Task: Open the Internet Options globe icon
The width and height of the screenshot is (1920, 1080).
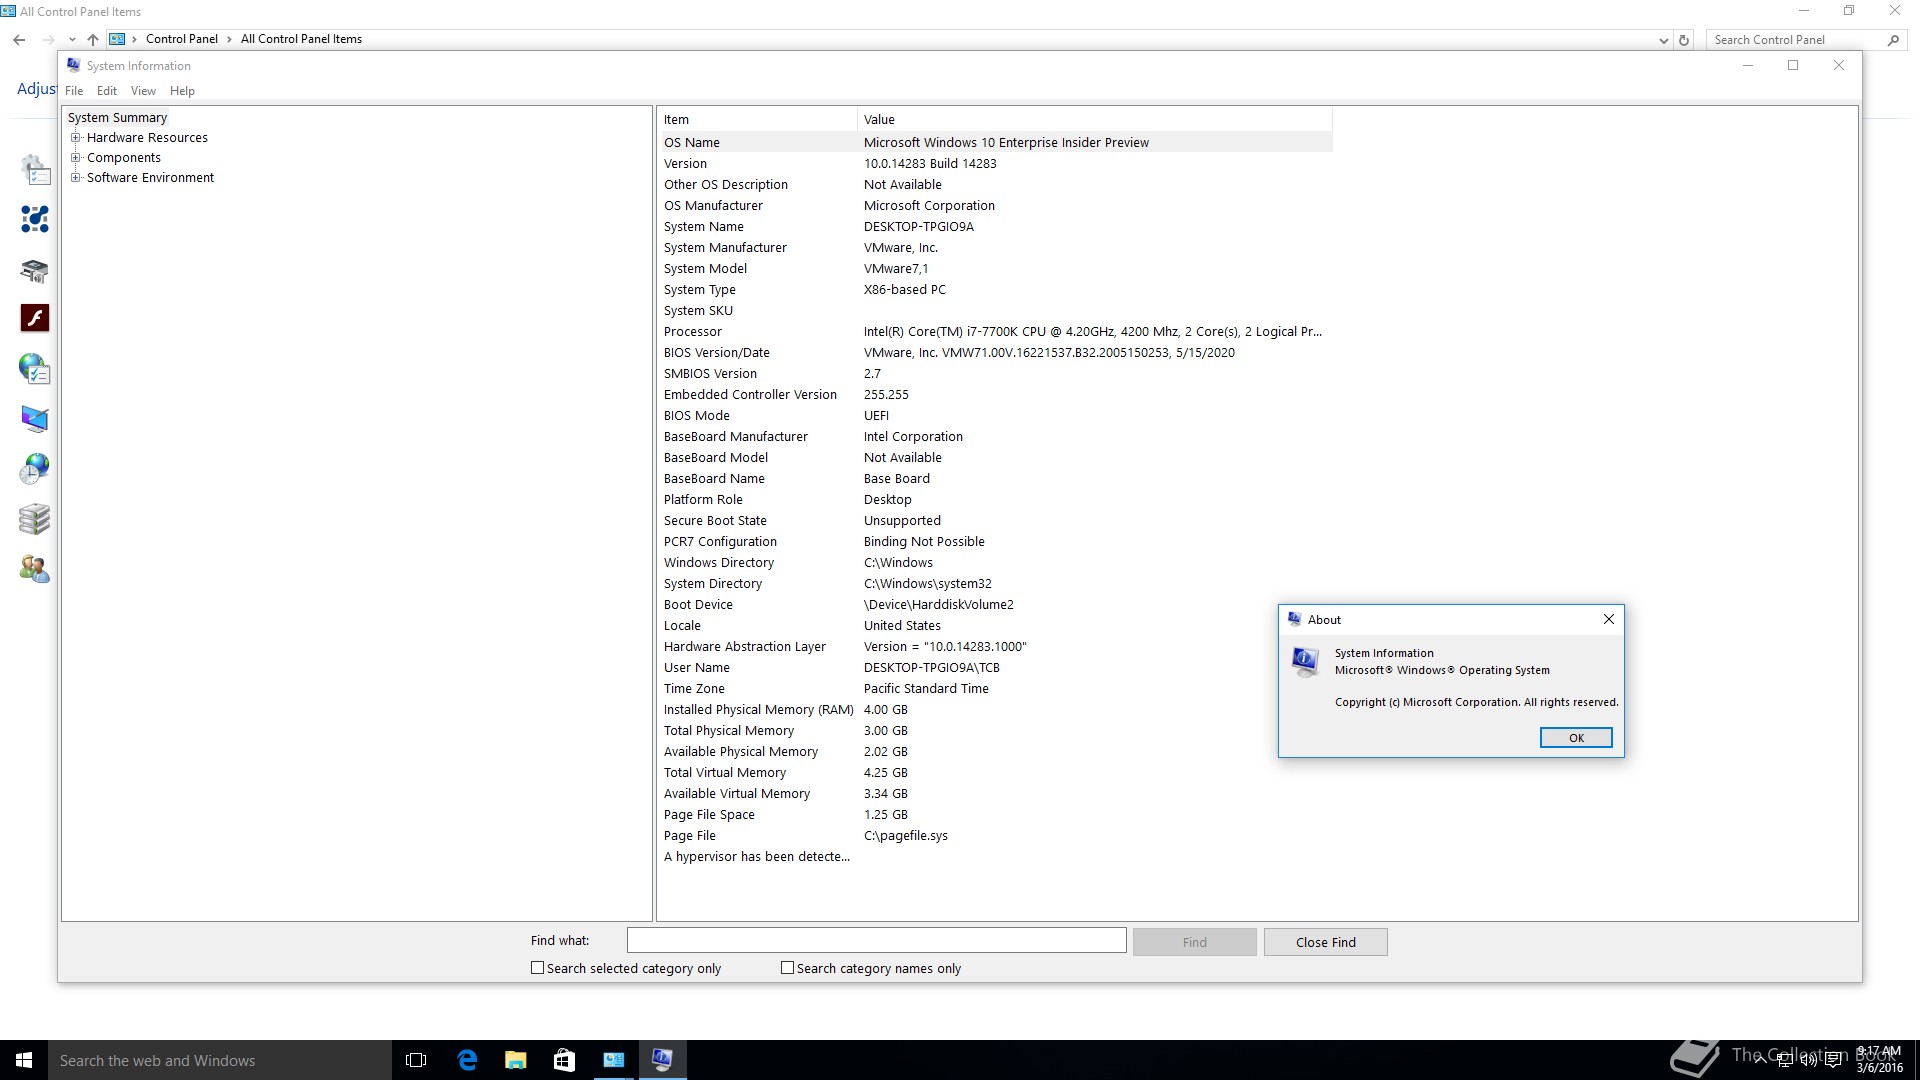Action: 35,369
